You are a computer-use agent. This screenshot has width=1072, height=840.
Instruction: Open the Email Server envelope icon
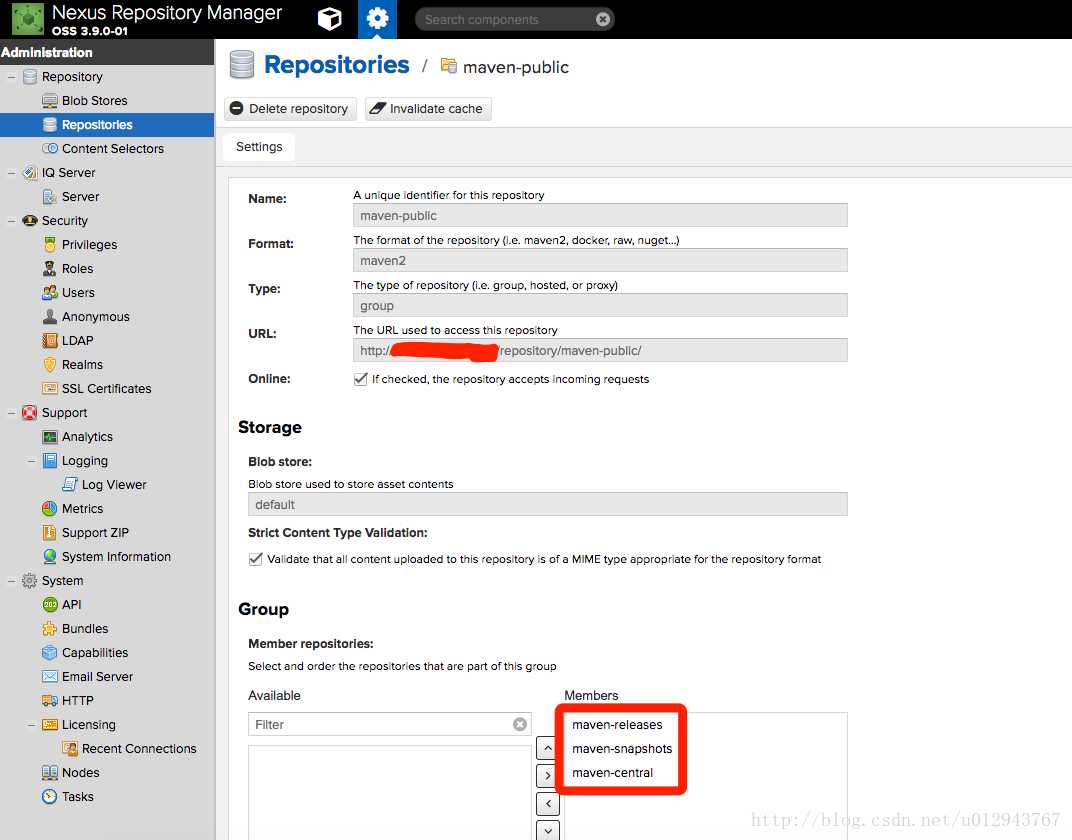49,677
